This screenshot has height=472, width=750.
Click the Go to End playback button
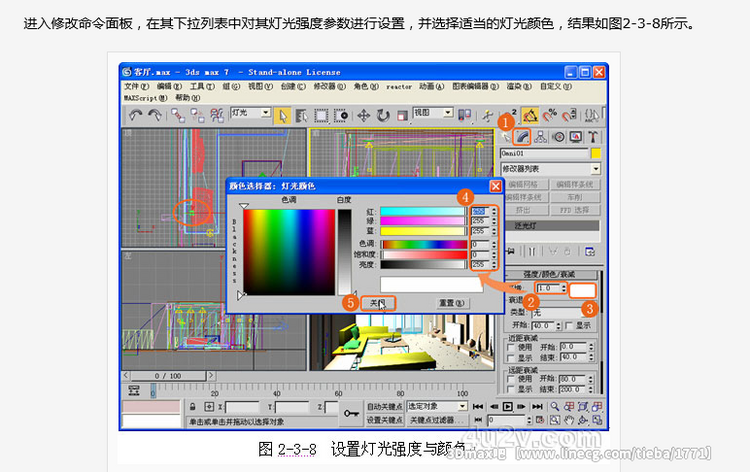tap(537, 407)
